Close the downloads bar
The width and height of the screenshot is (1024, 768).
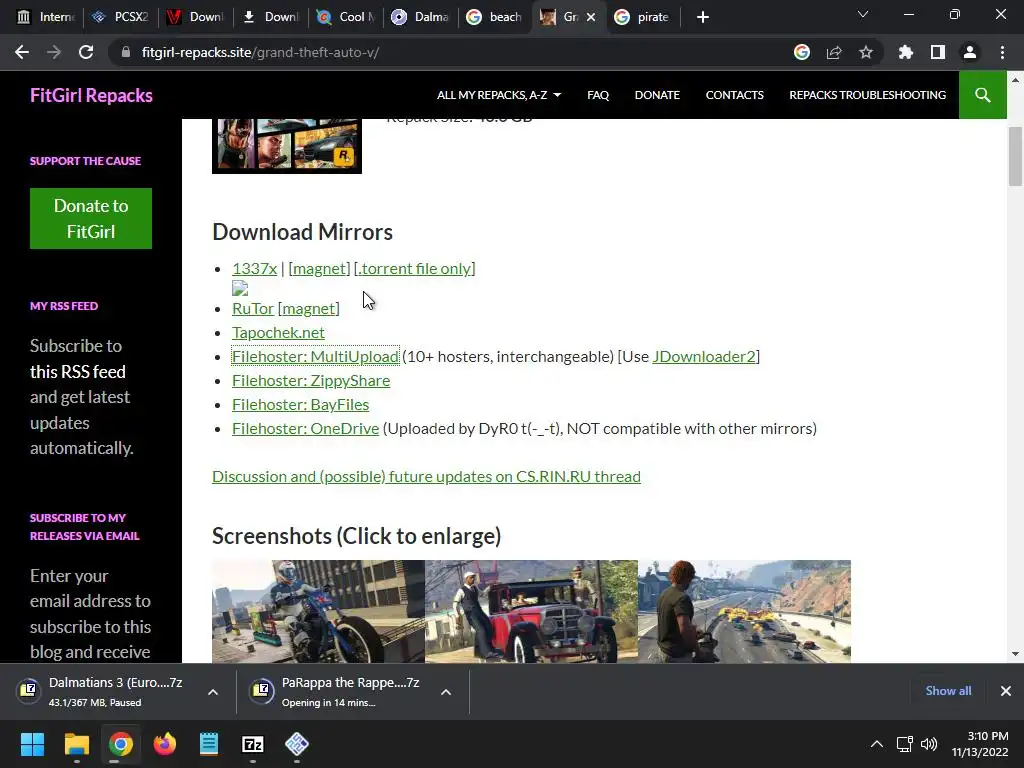click(x=1006, y=691)
